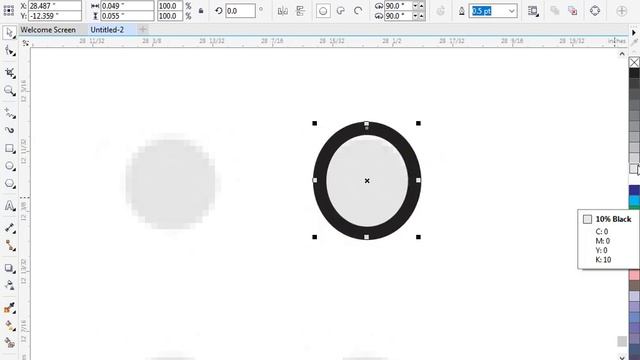Add a new document with plus tab
The image size is (640, 360).
click(x=142, y=29)
